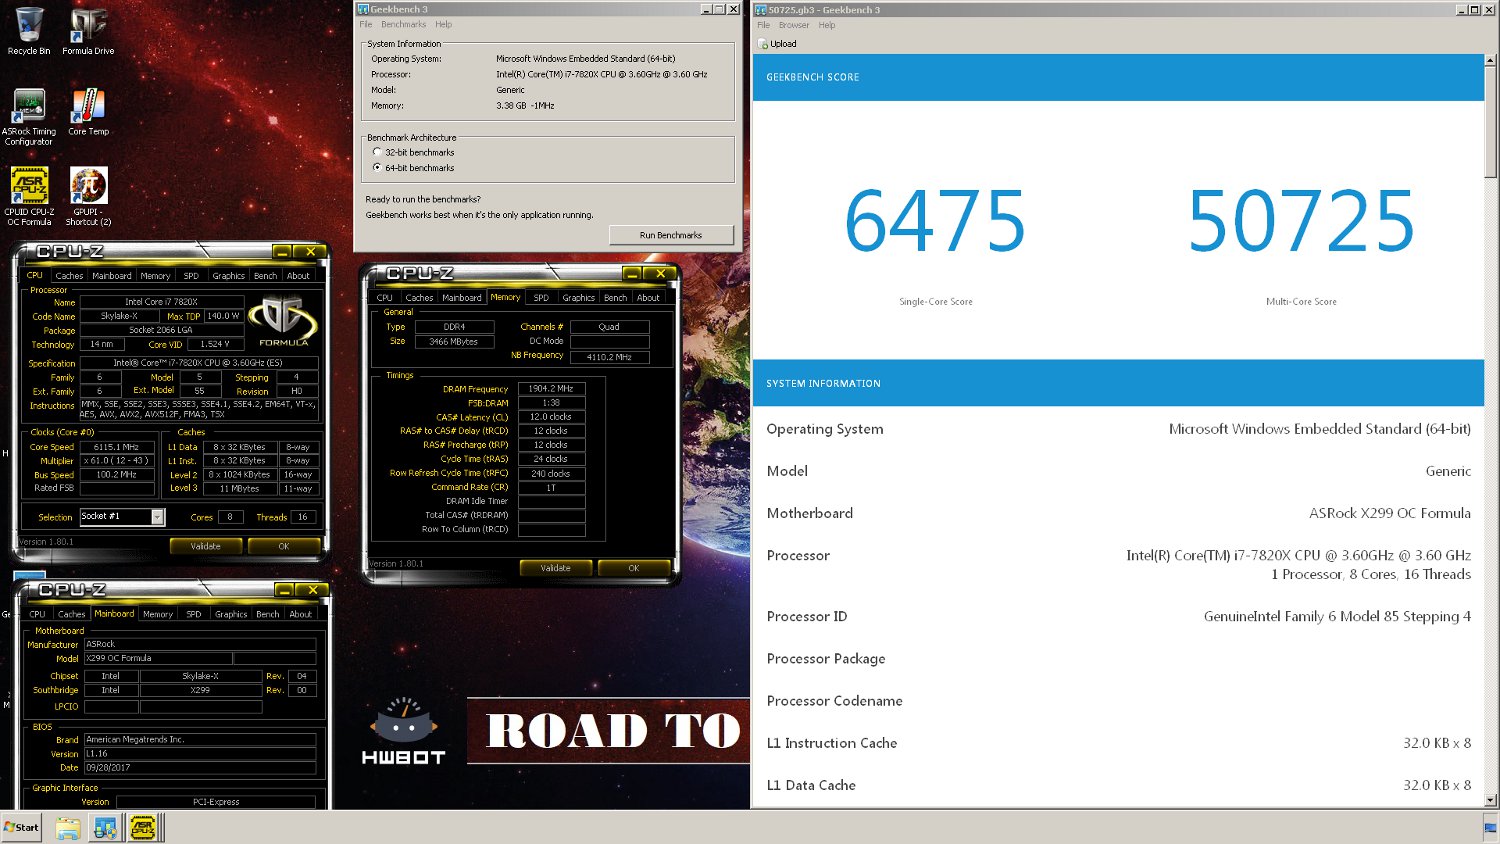The image size is (1500, 844).
Task: Open CPUID CPU-Z OC Formula desktop shortcut
Action: point(29,196)
